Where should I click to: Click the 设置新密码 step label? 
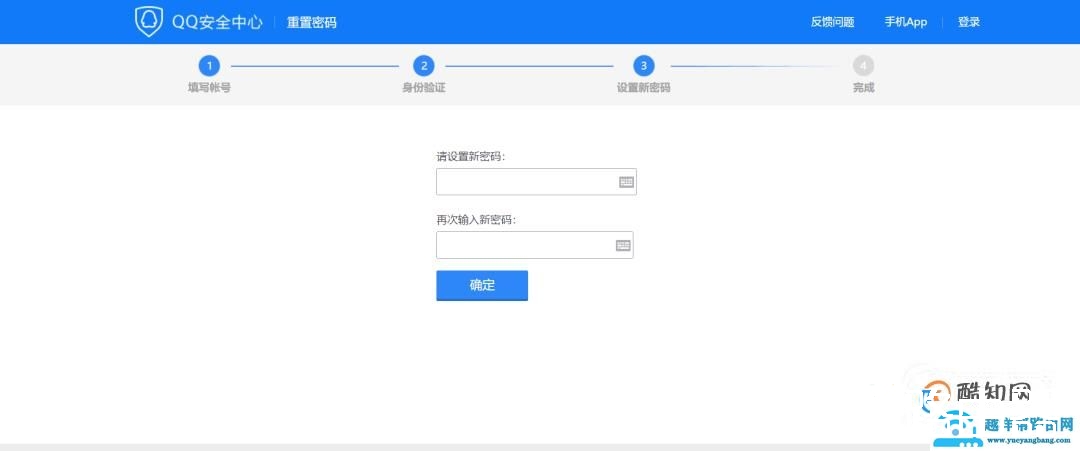point(643,88)
